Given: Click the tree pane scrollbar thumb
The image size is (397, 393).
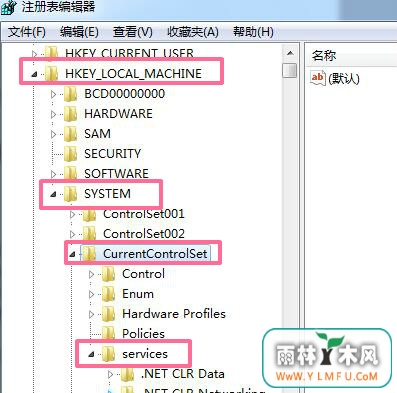Looking at the screenshot, I should [x=289, y=71].
